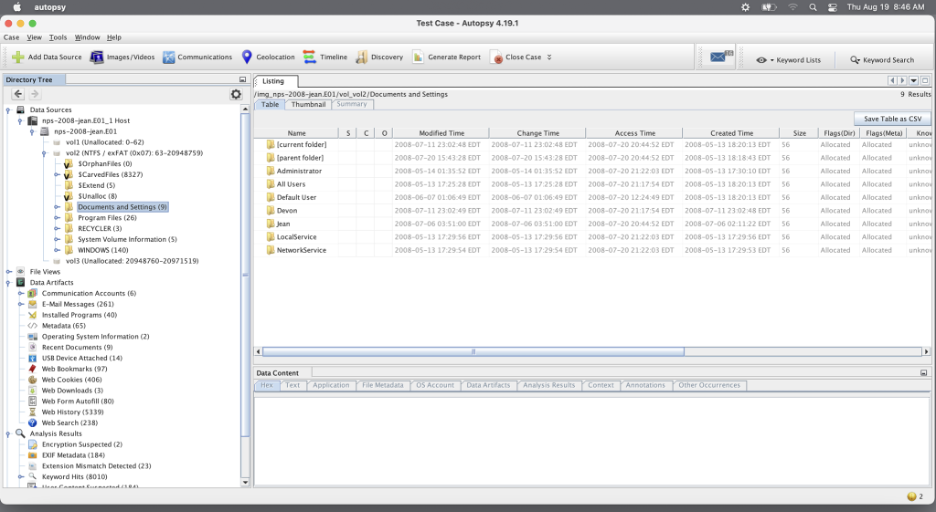The width and height of the screenshot is (936, 512).
Task: Expand the File Views node
Action: 9,272
